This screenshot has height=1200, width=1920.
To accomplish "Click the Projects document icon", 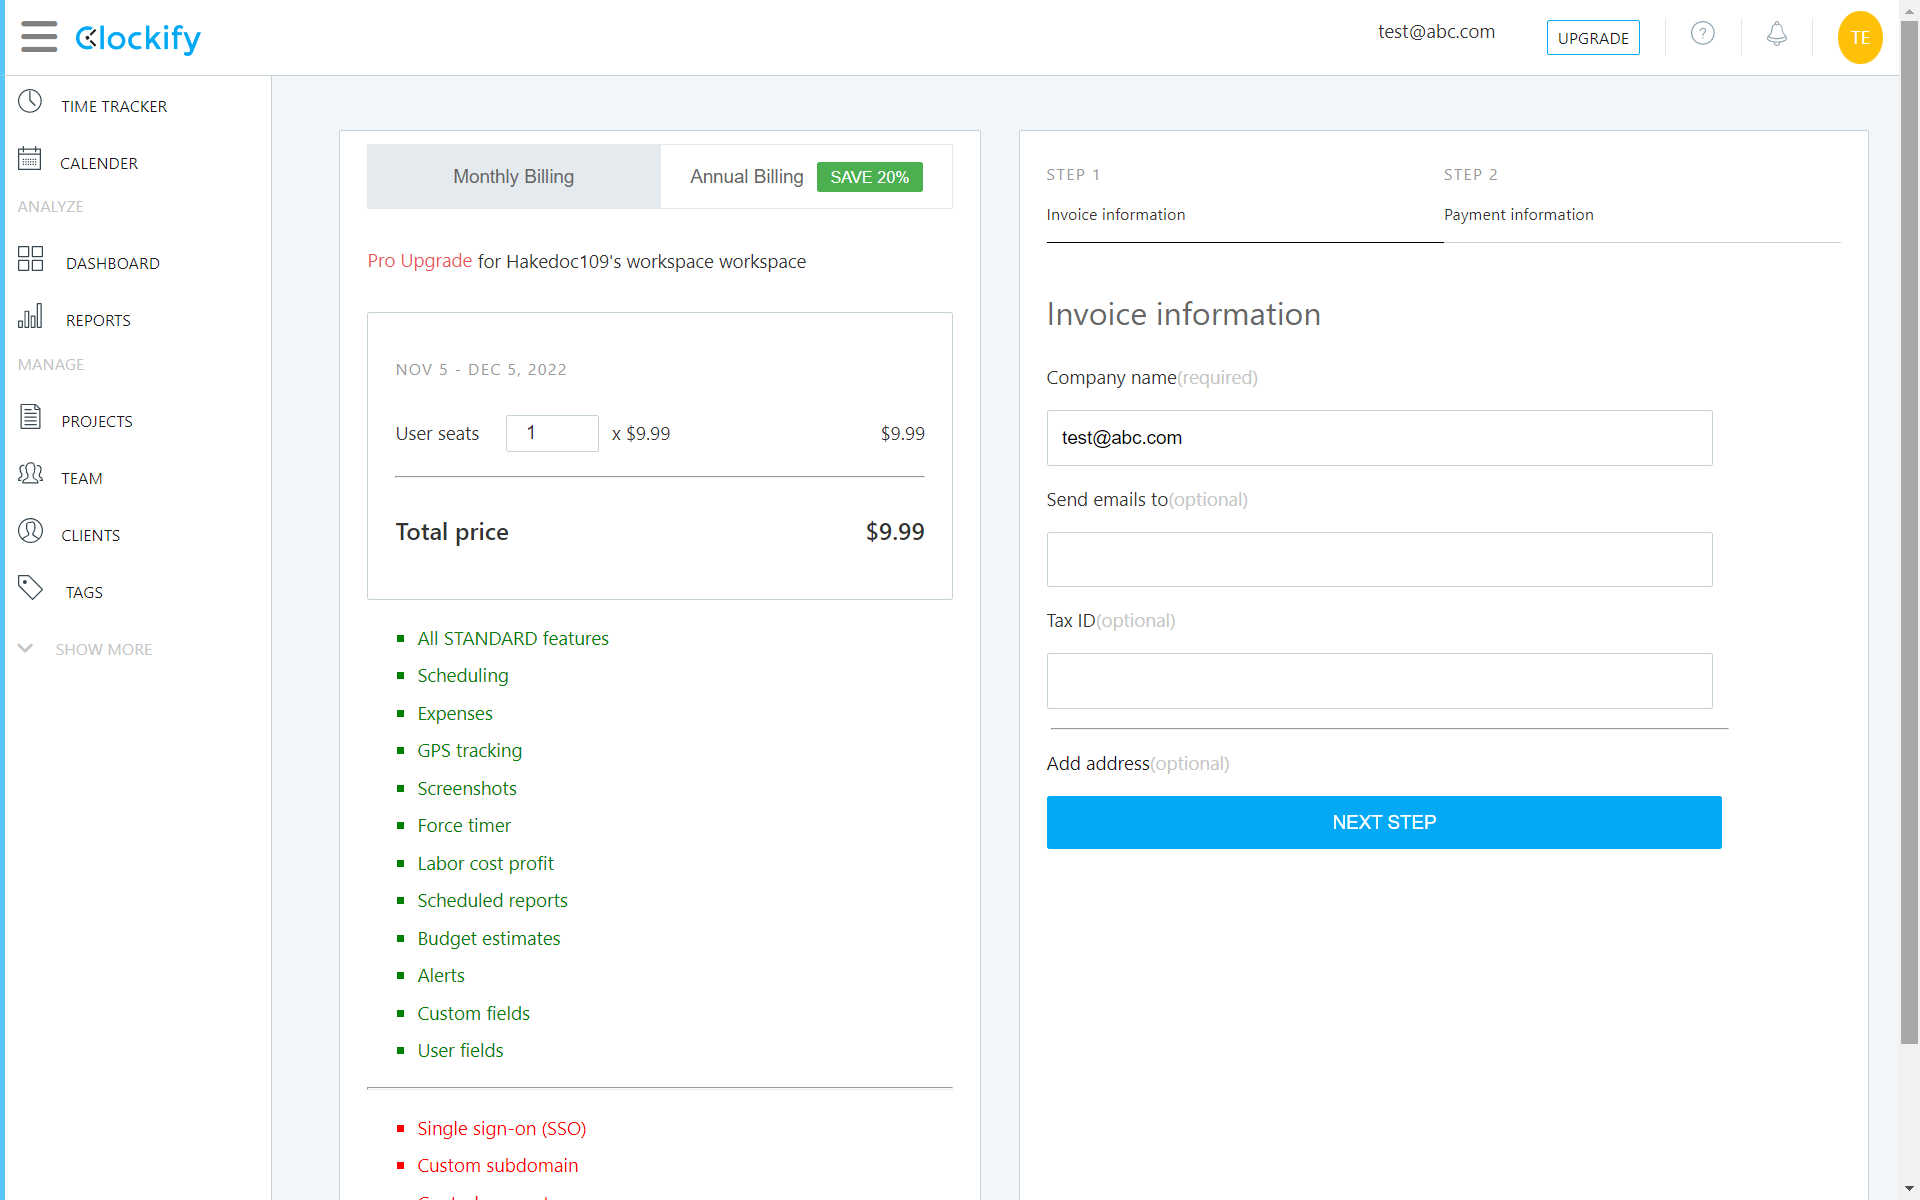I will 31,417.
